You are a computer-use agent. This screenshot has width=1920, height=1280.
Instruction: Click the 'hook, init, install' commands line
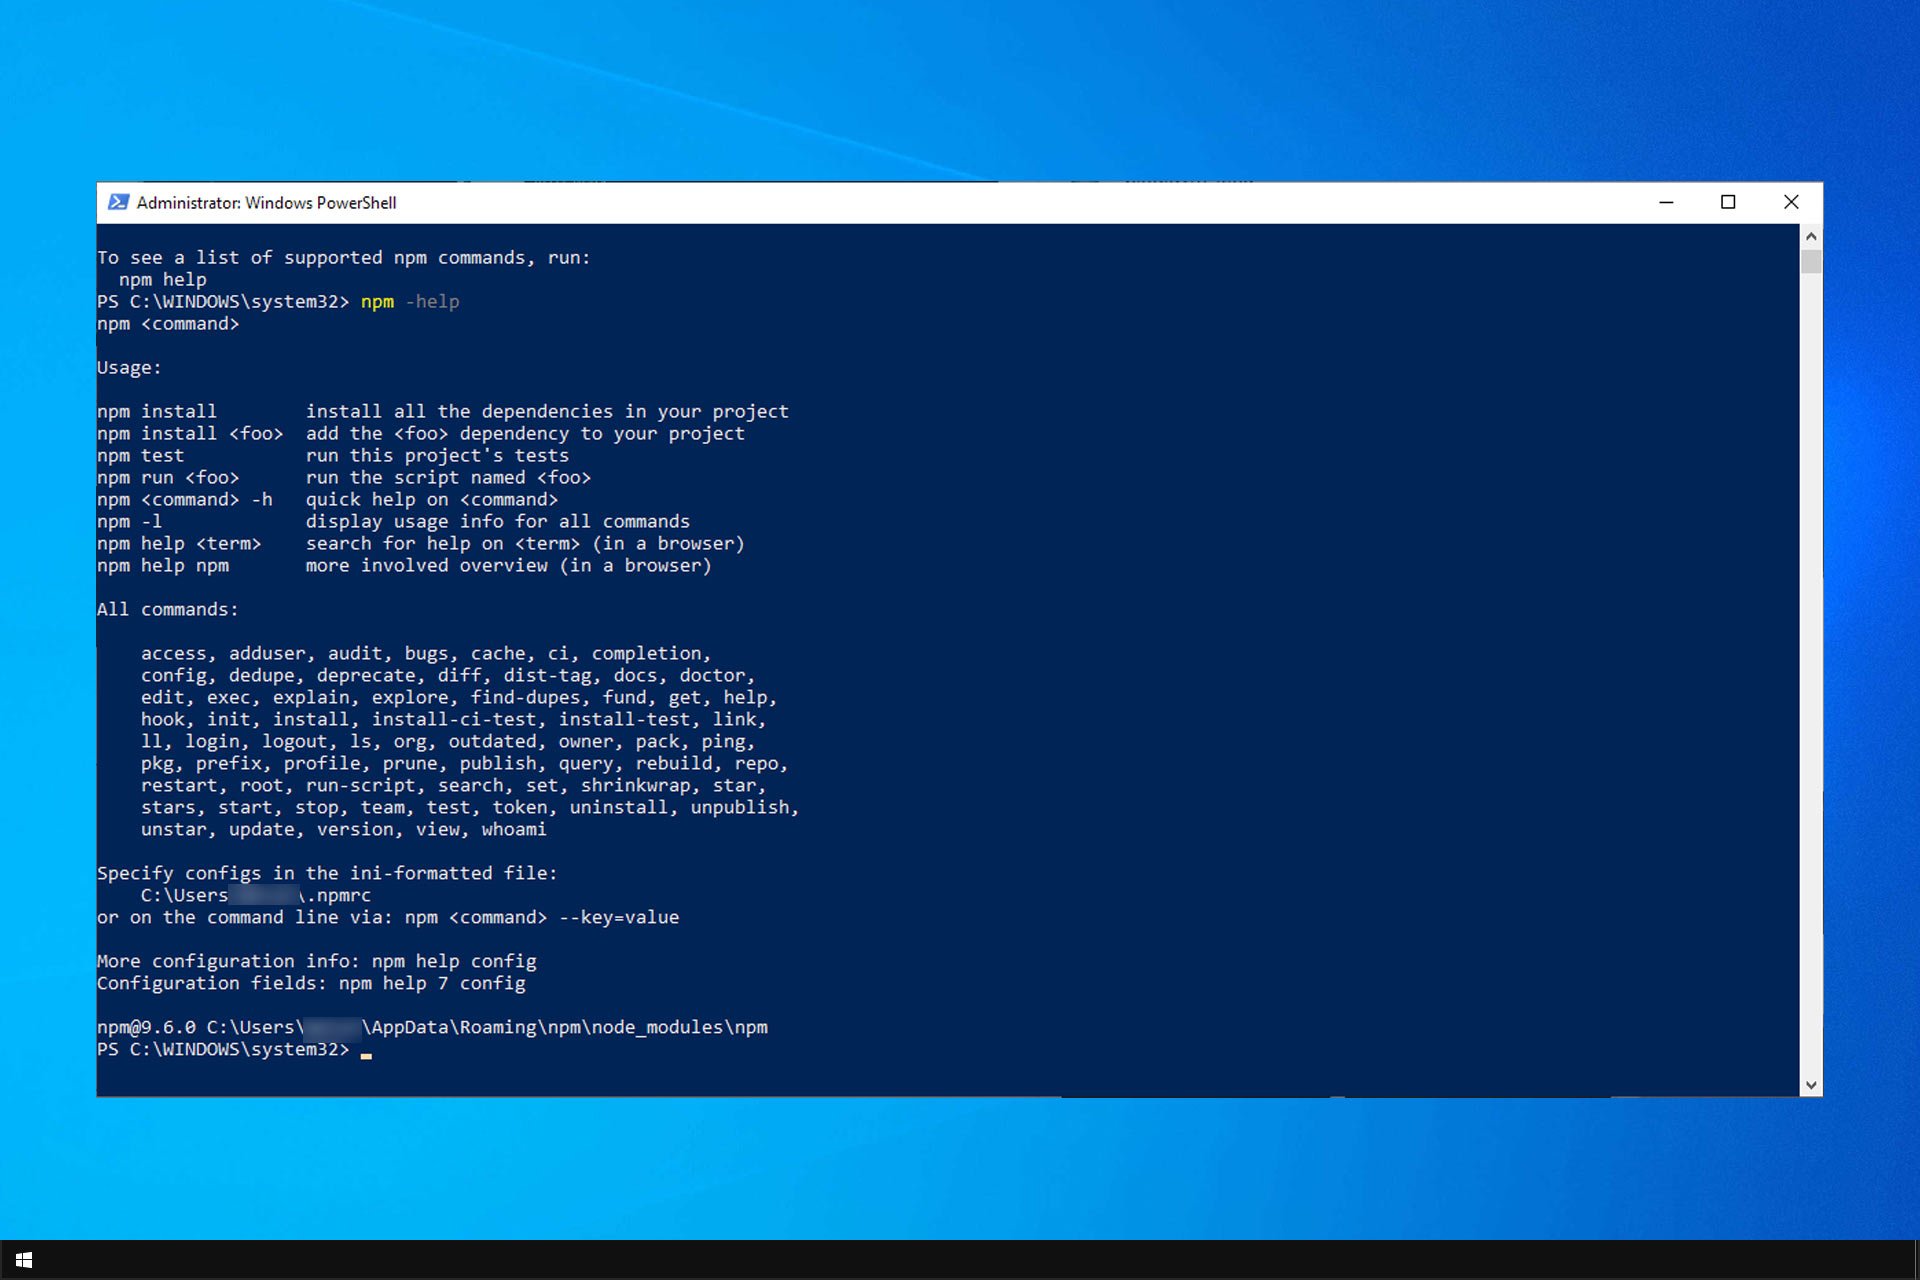(454, 720)
